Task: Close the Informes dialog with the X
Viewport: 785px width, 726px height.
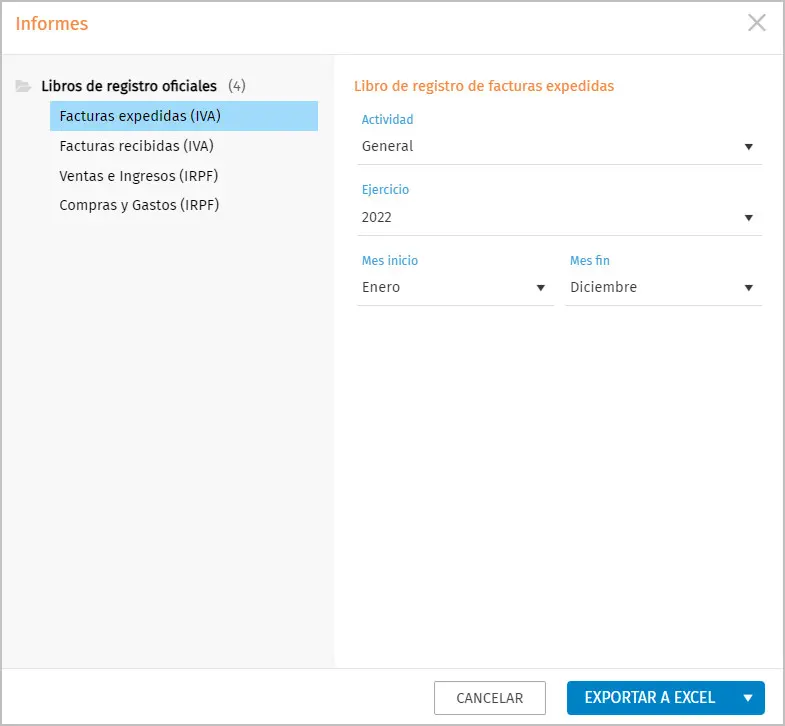Action: pyautogui.click(x=757, y=23)
